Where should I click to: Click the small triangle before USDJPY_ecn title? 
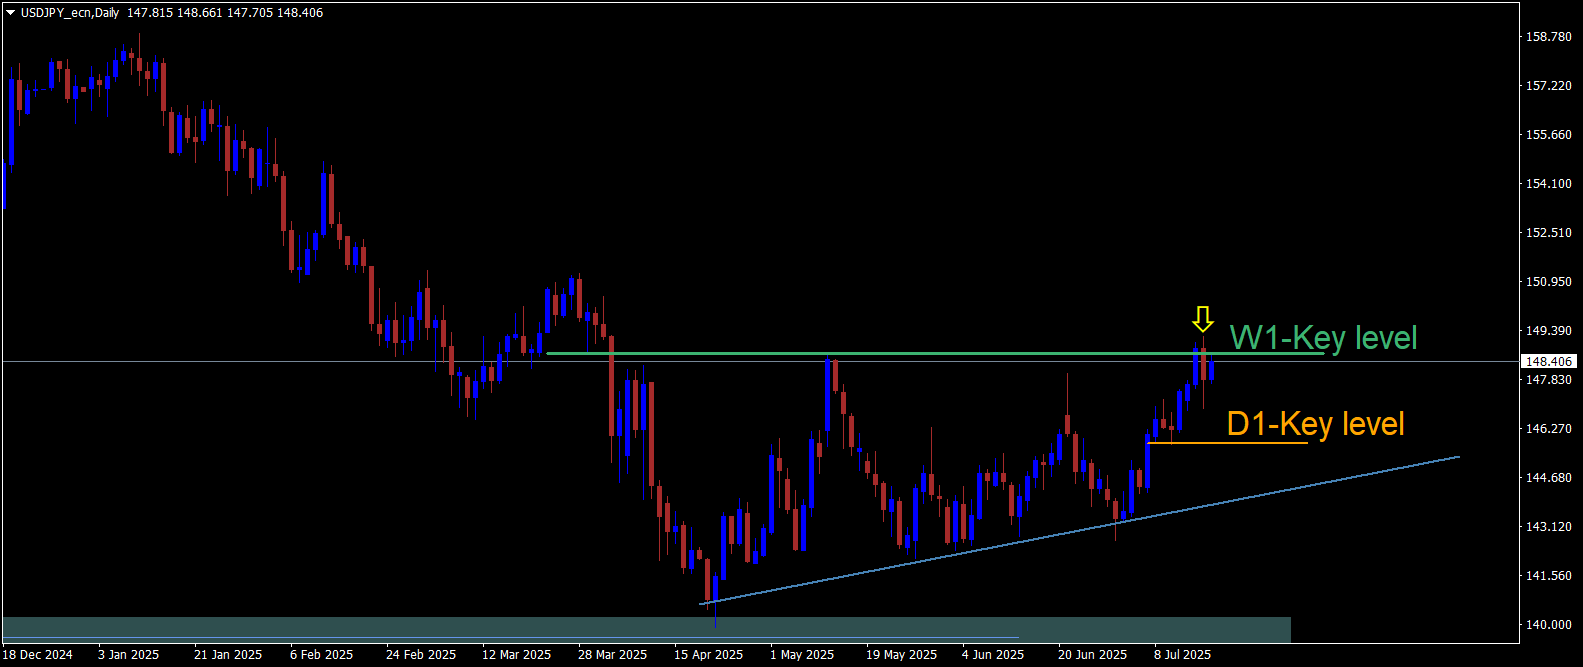[10, 13]
